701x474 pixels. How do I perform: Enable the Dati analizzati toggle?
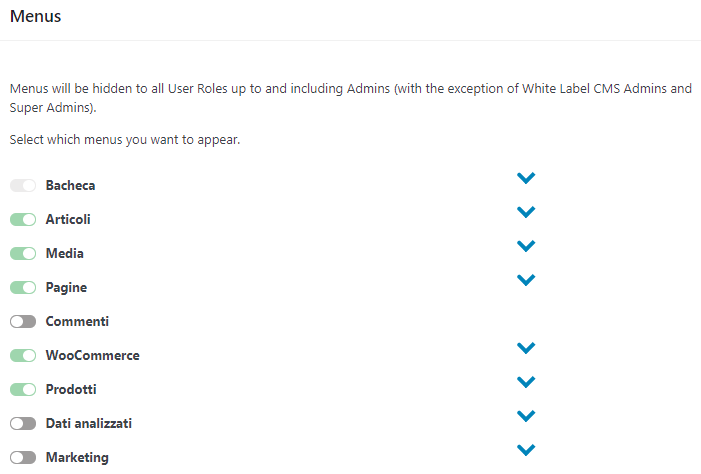(23, 424)
